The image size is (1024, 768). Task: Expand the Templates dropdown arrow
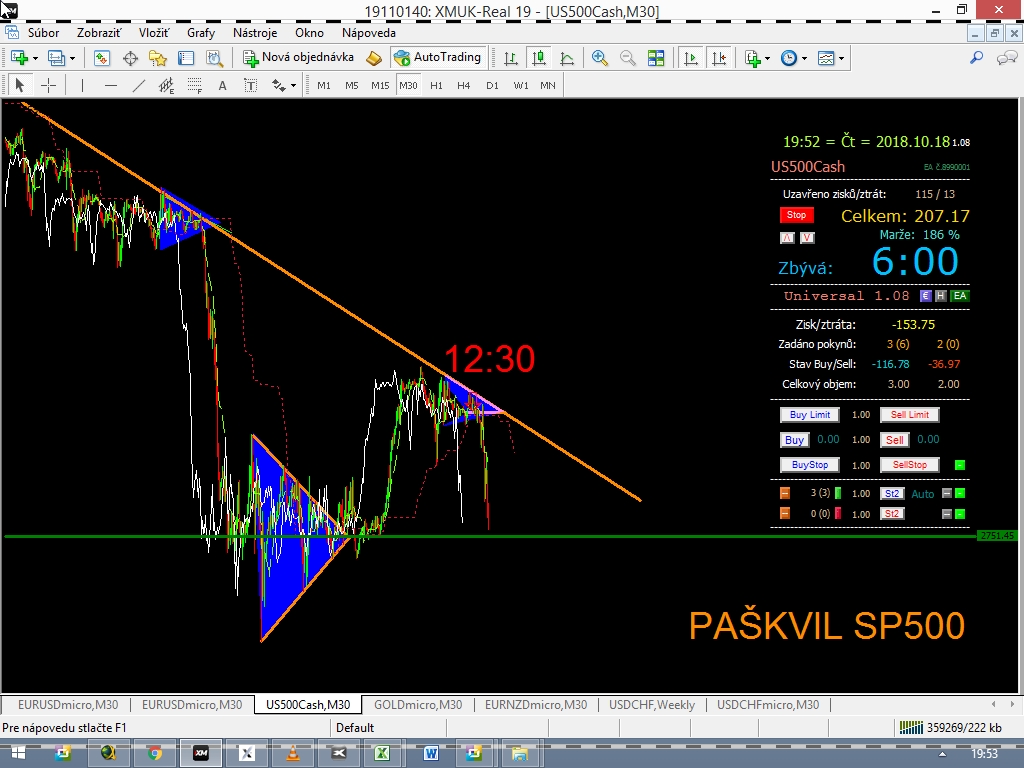[x=842, y=58]
